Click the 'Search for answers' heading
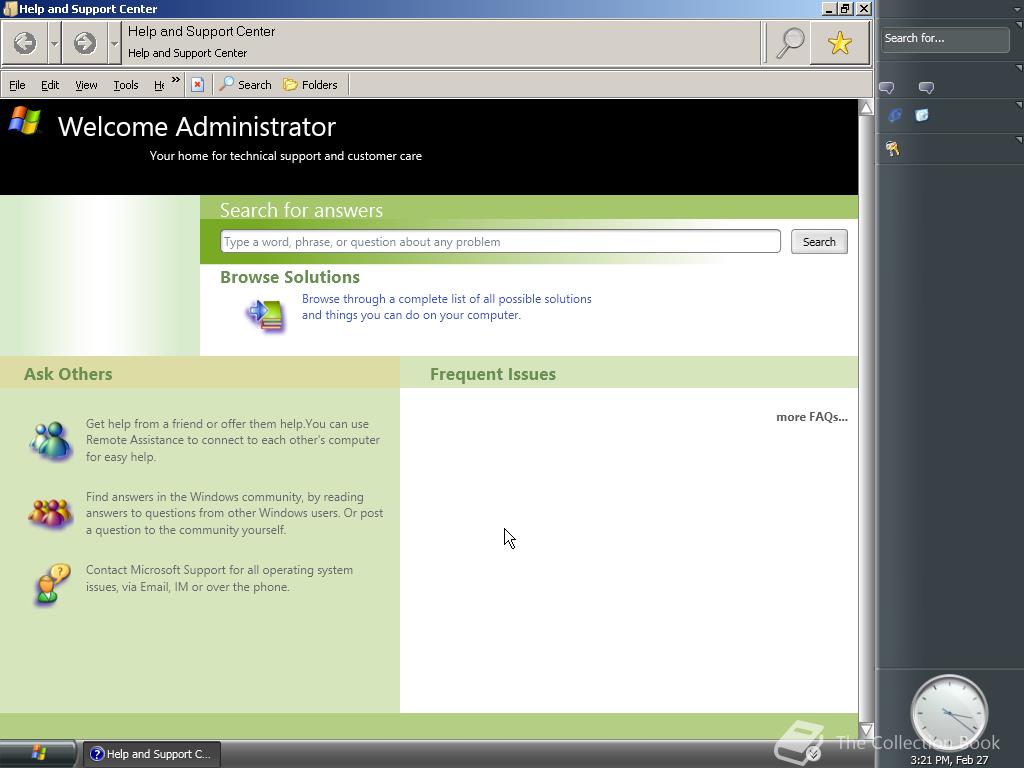 (x=301, y=210)
